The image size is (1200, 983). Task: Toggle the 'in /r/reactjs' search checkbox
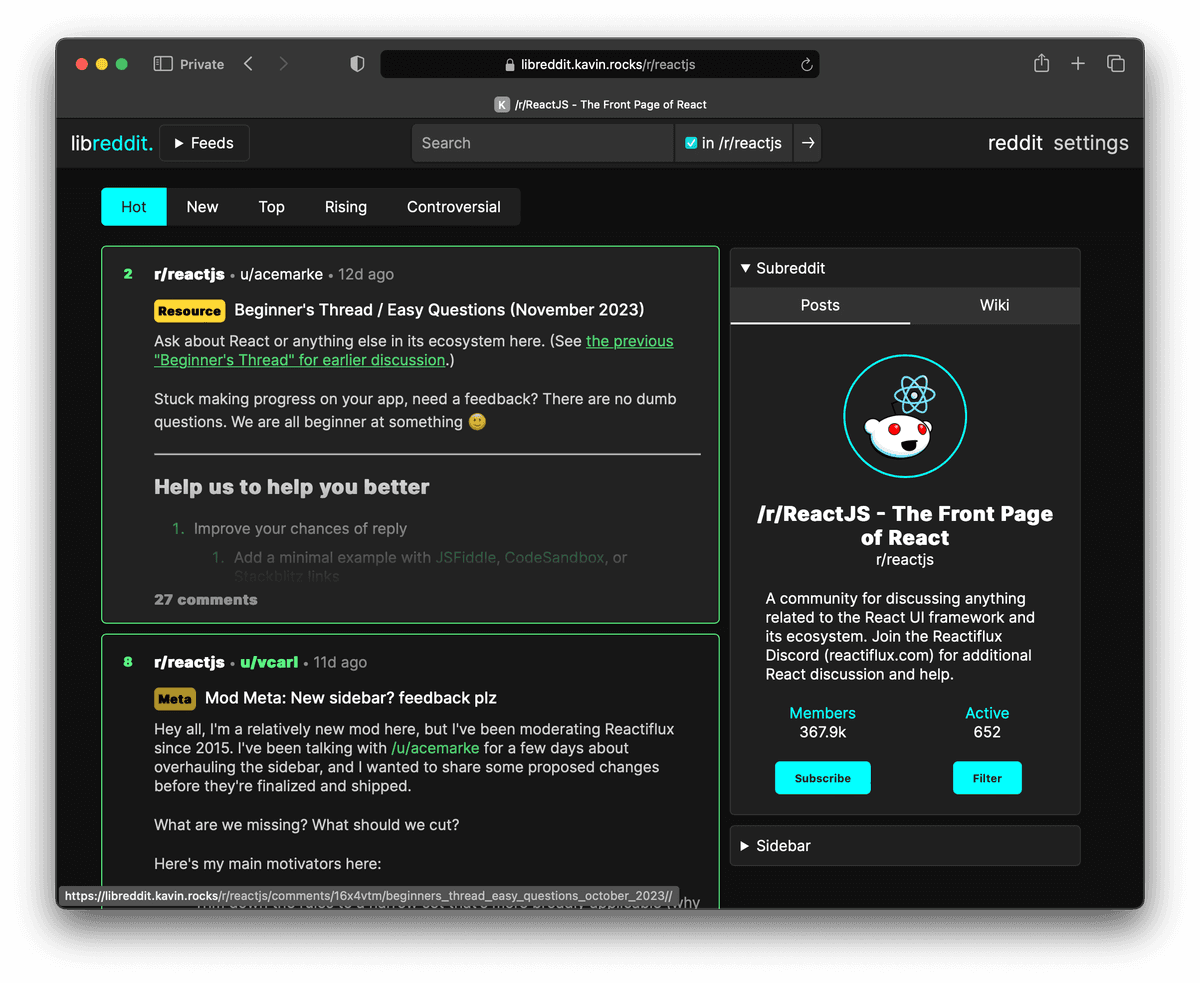[x=691, y=143]
